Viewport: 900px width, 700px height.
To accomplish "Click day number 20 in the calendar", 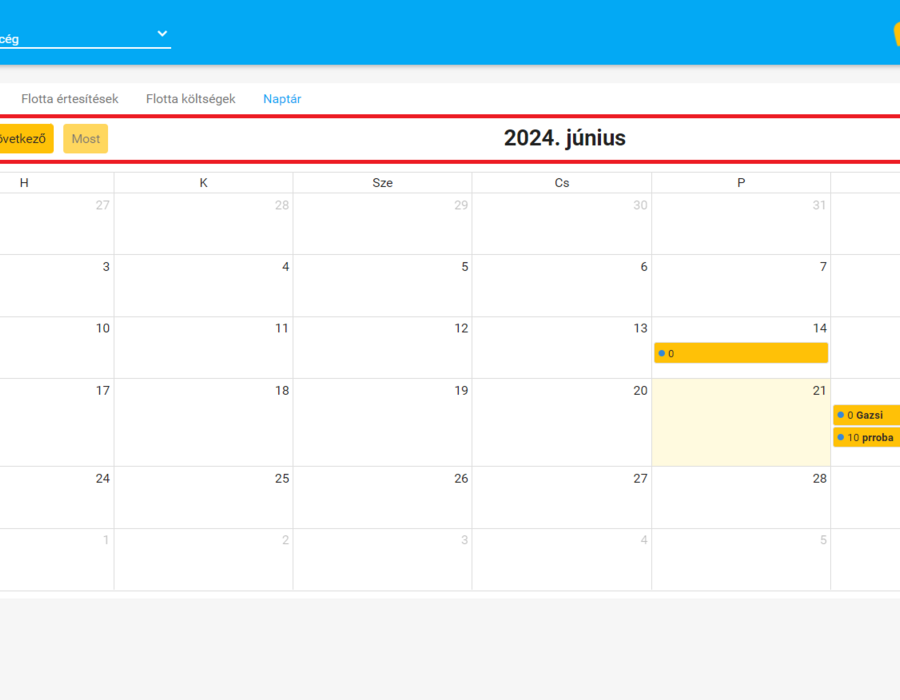I will click(641, 391).
